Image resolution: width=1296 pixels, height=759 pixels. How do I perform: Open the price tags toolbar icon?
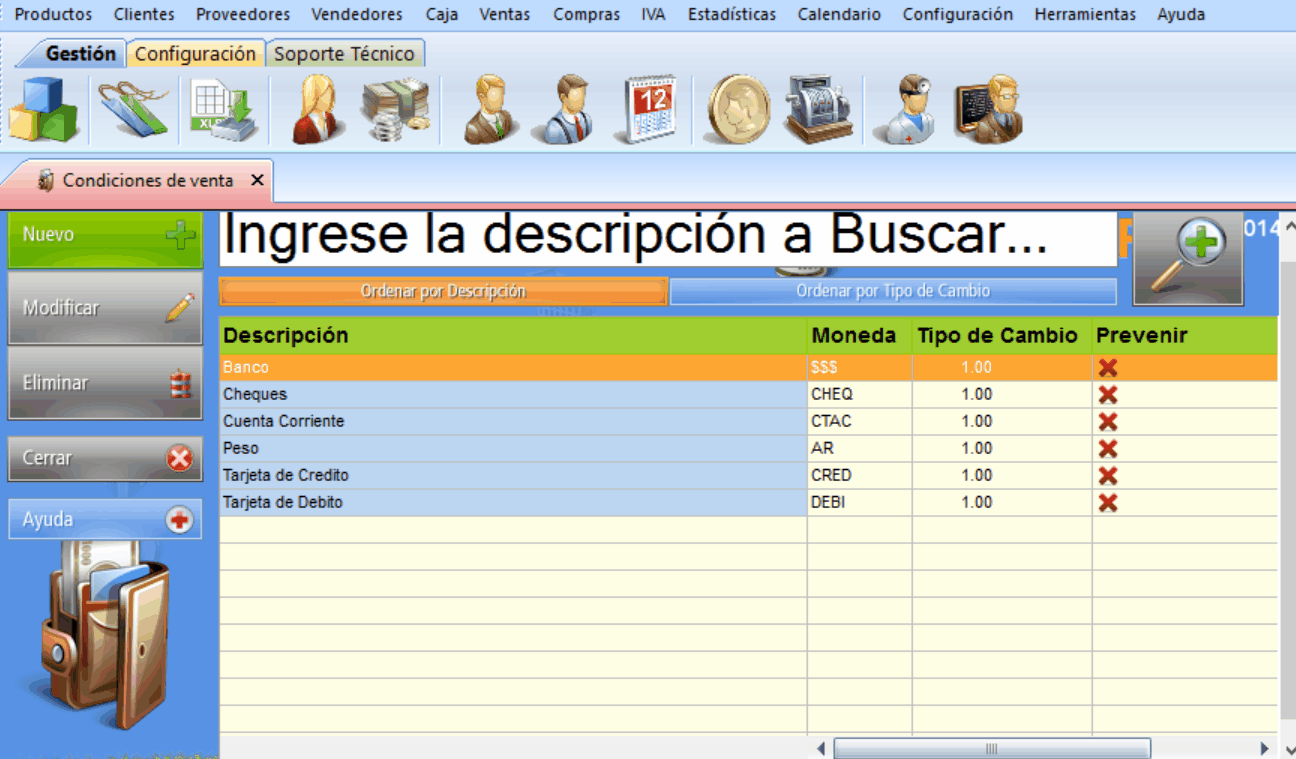(x=134, y=109)
